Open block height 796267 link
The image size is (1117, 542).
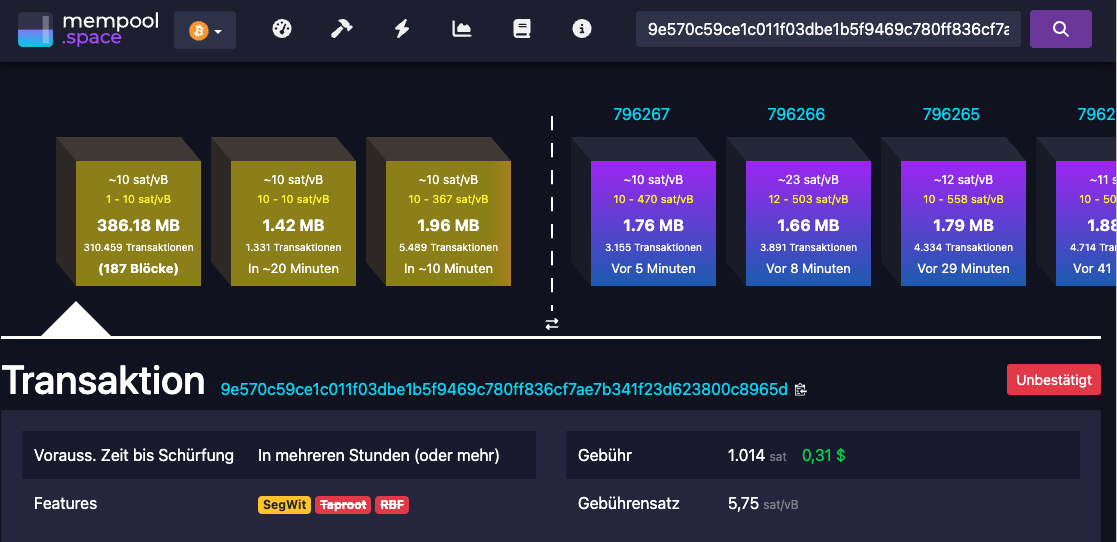click(641, 114)
